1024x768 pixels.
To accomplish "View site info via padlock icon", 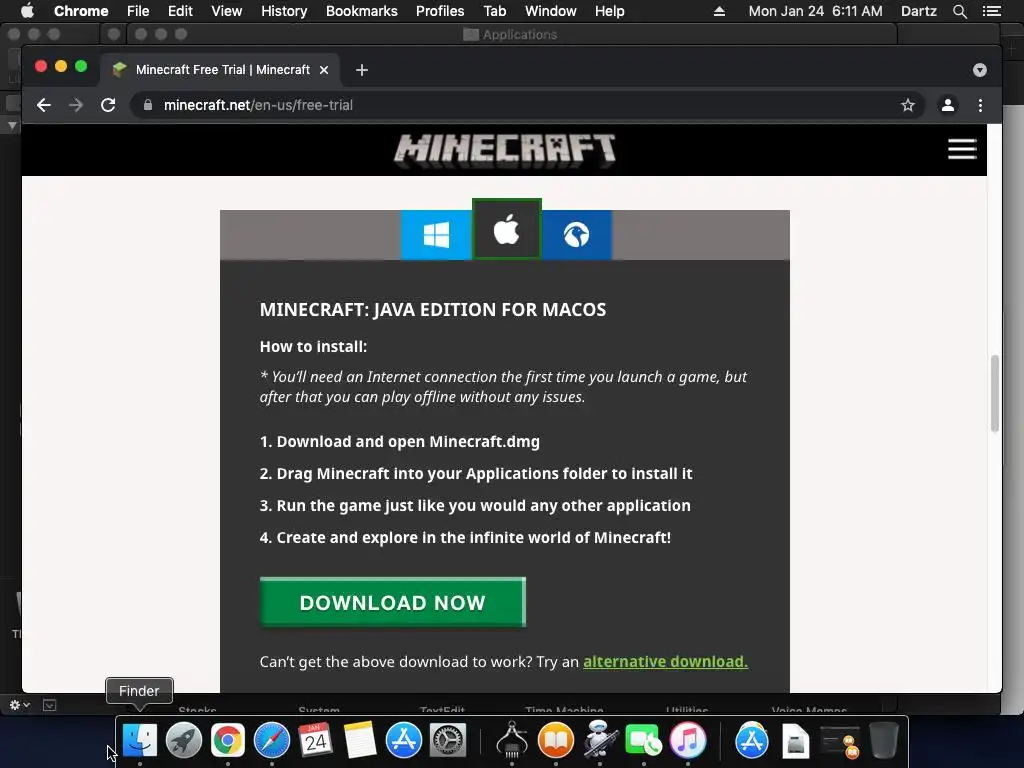I will (x=148, y=105).
